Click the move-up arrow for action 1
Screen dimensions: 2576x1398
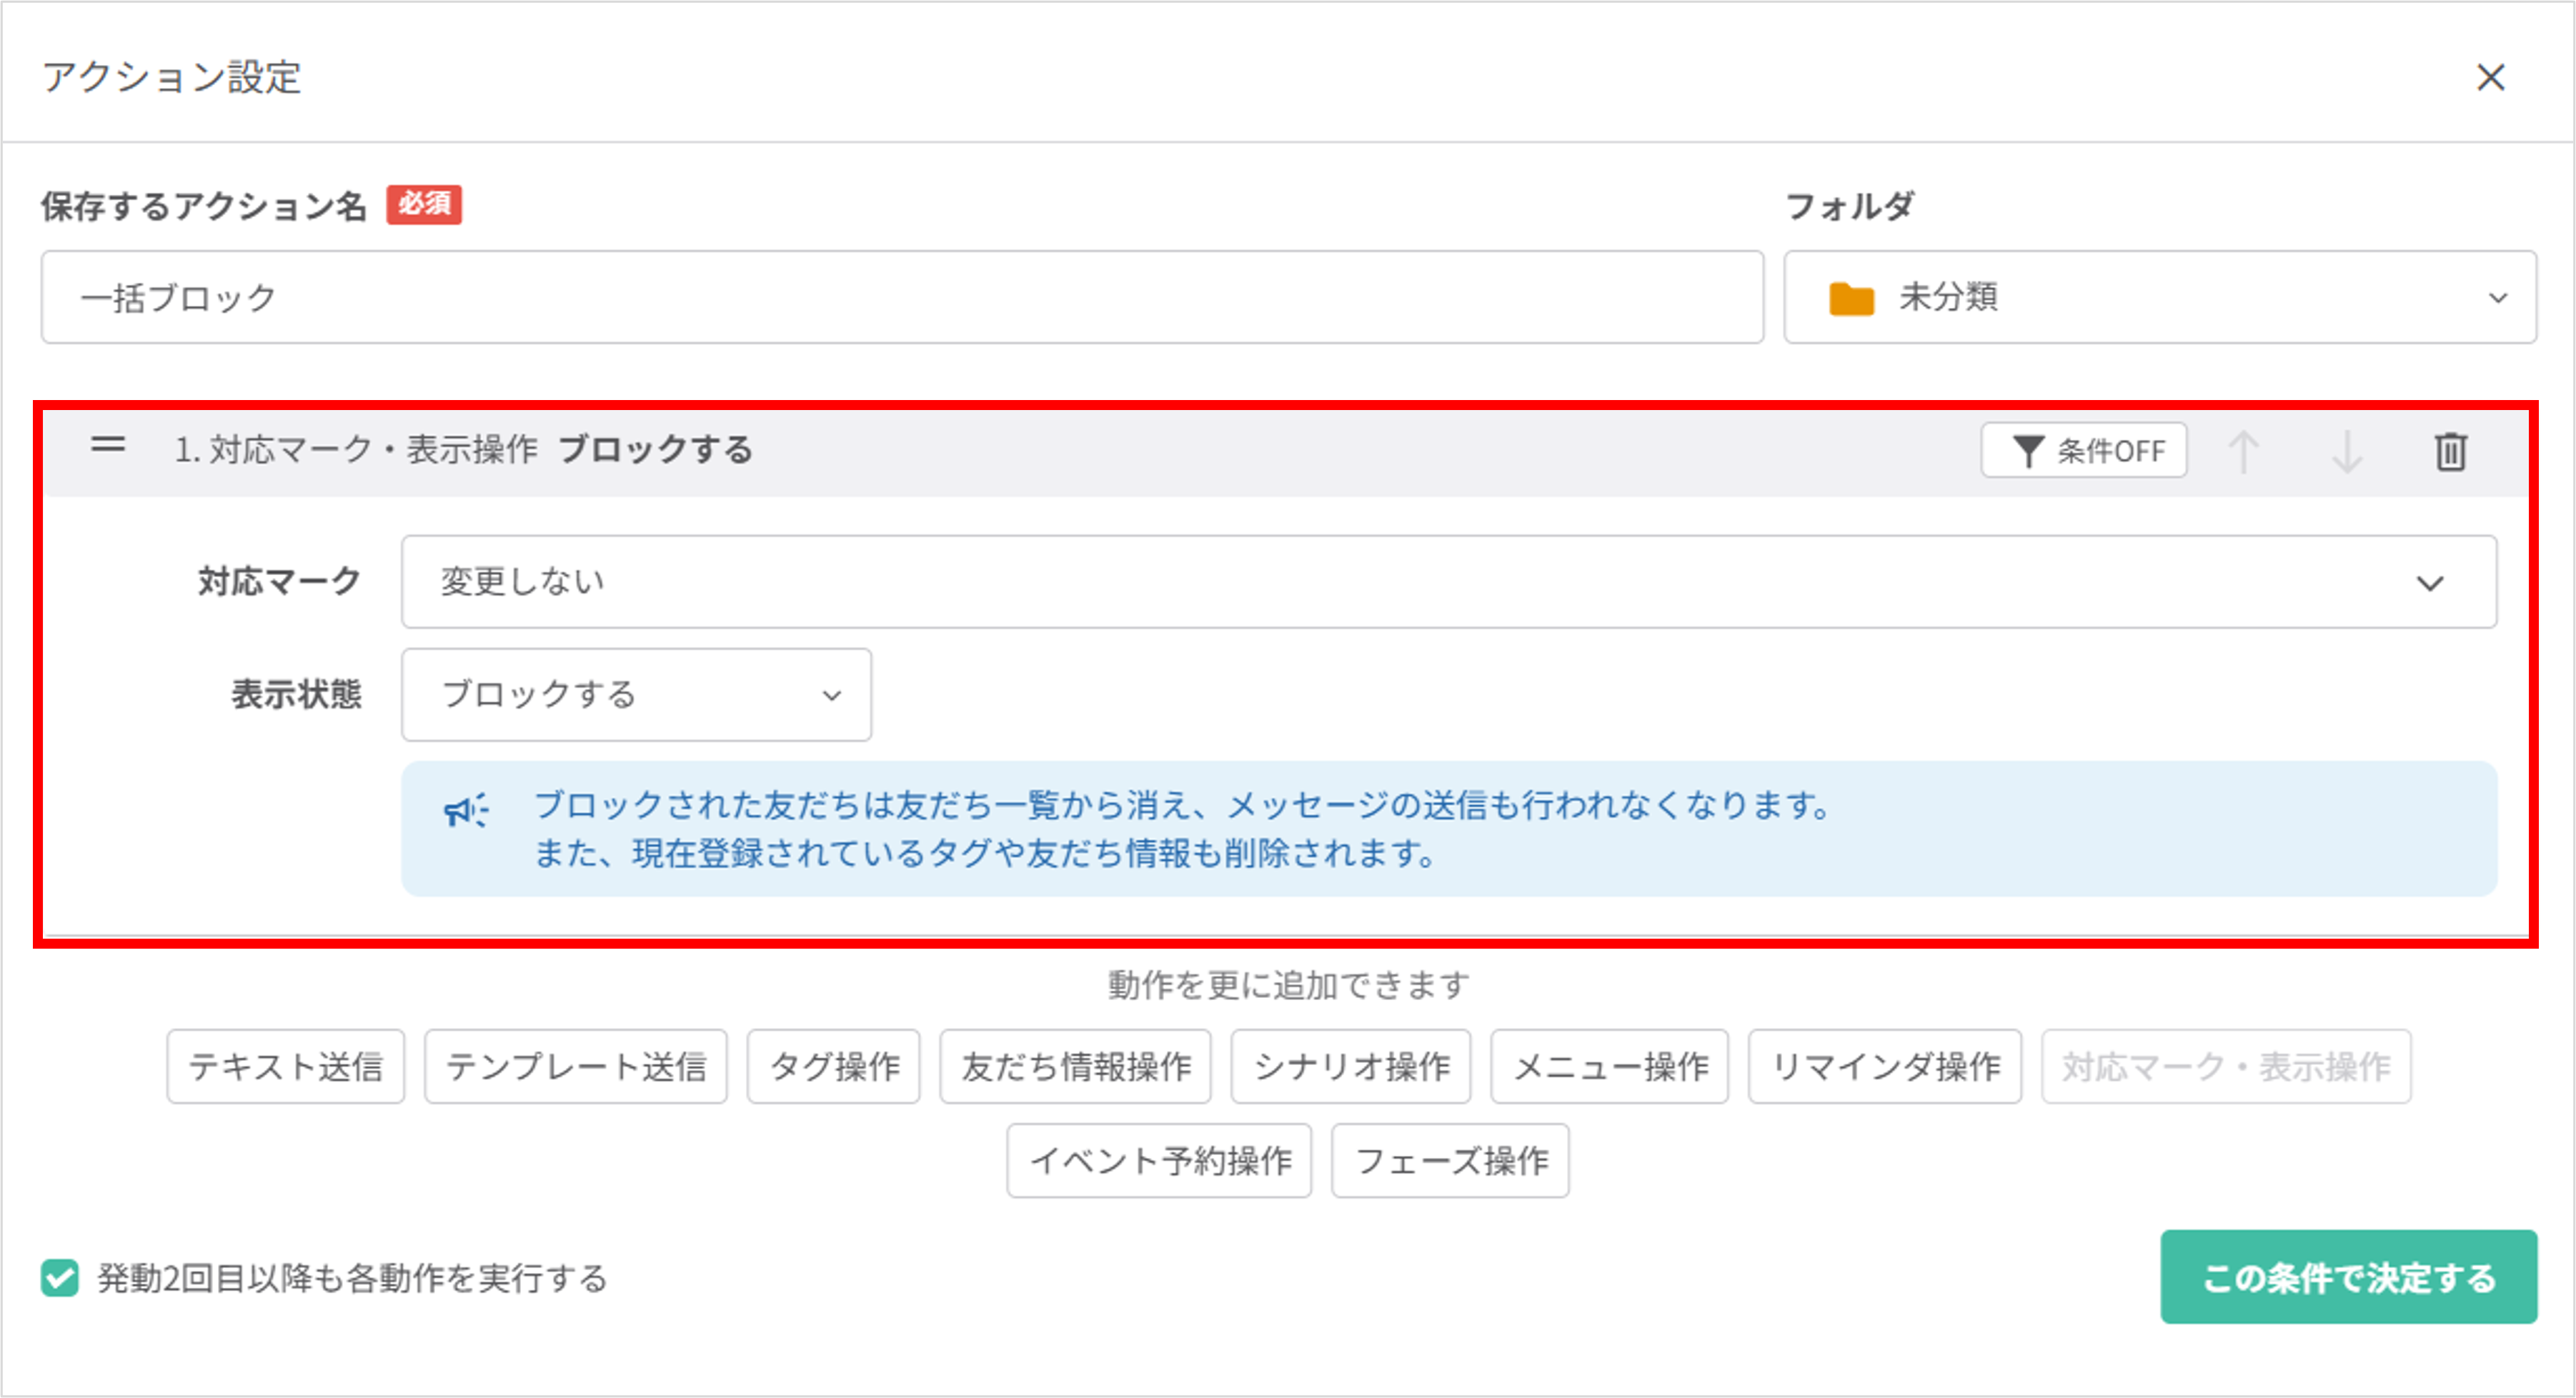[x=2243, y=451]
